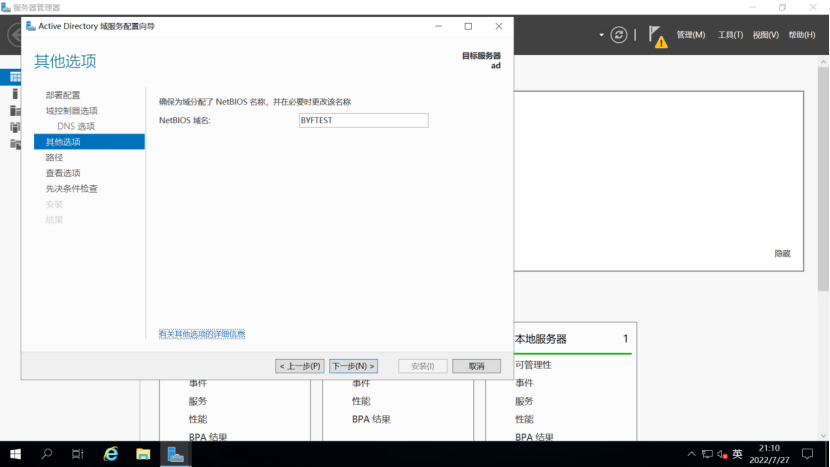
Task: Click the volume speaker tray icon
Action: [722, 454]
